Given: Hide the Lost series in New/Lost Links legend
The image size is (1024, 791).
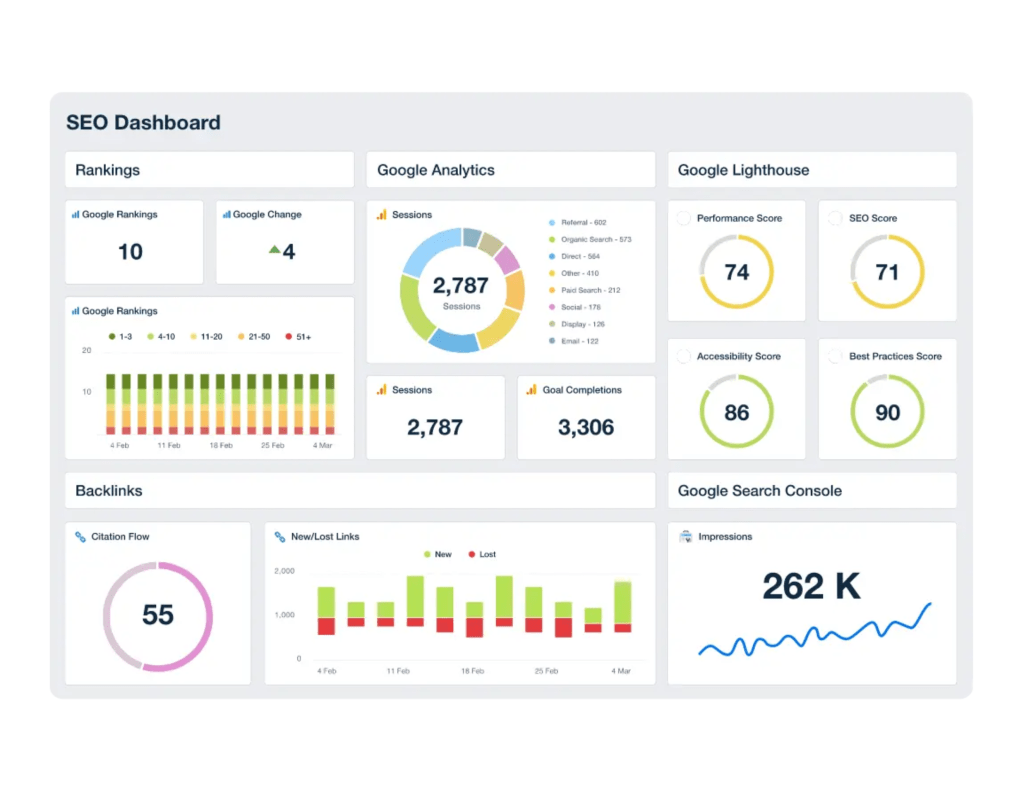Looking at the screenshot, I should click(x=480, y=554).
